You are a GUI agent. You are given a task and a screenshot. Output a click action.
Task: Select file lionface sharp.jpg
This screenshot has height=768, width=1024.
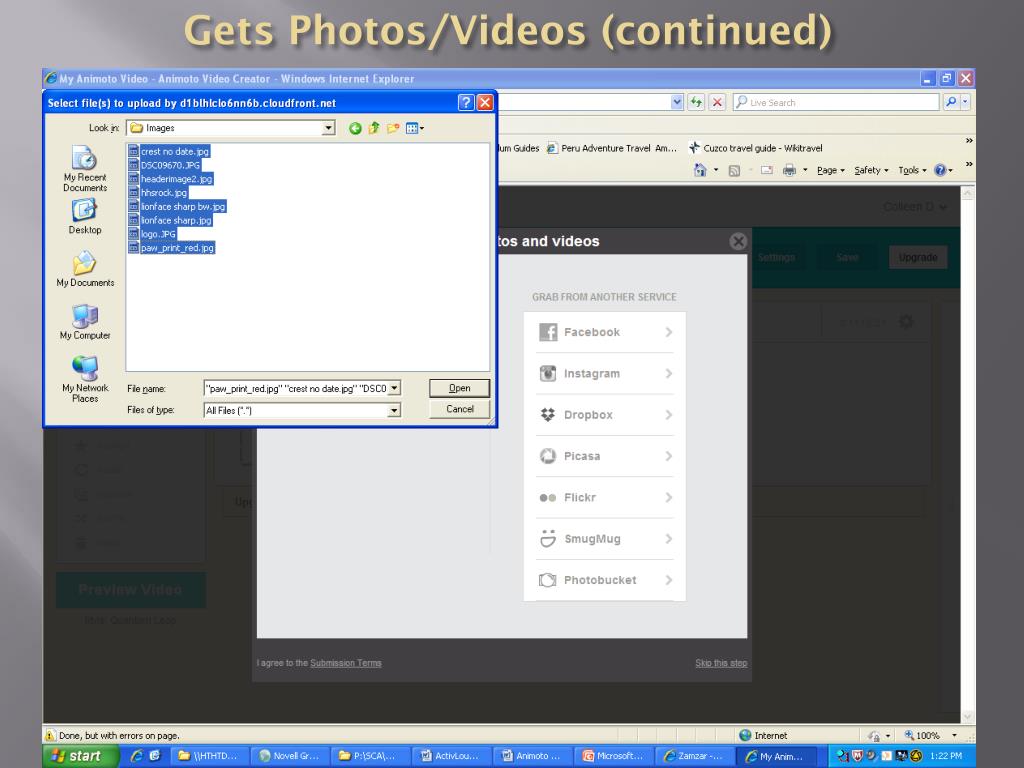171,220
